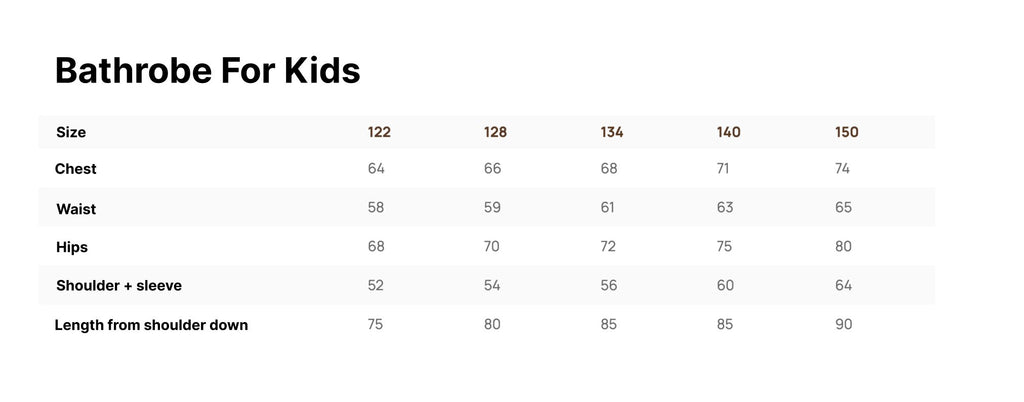Select the size 140 column header
1024x402 pixels.
728,132
